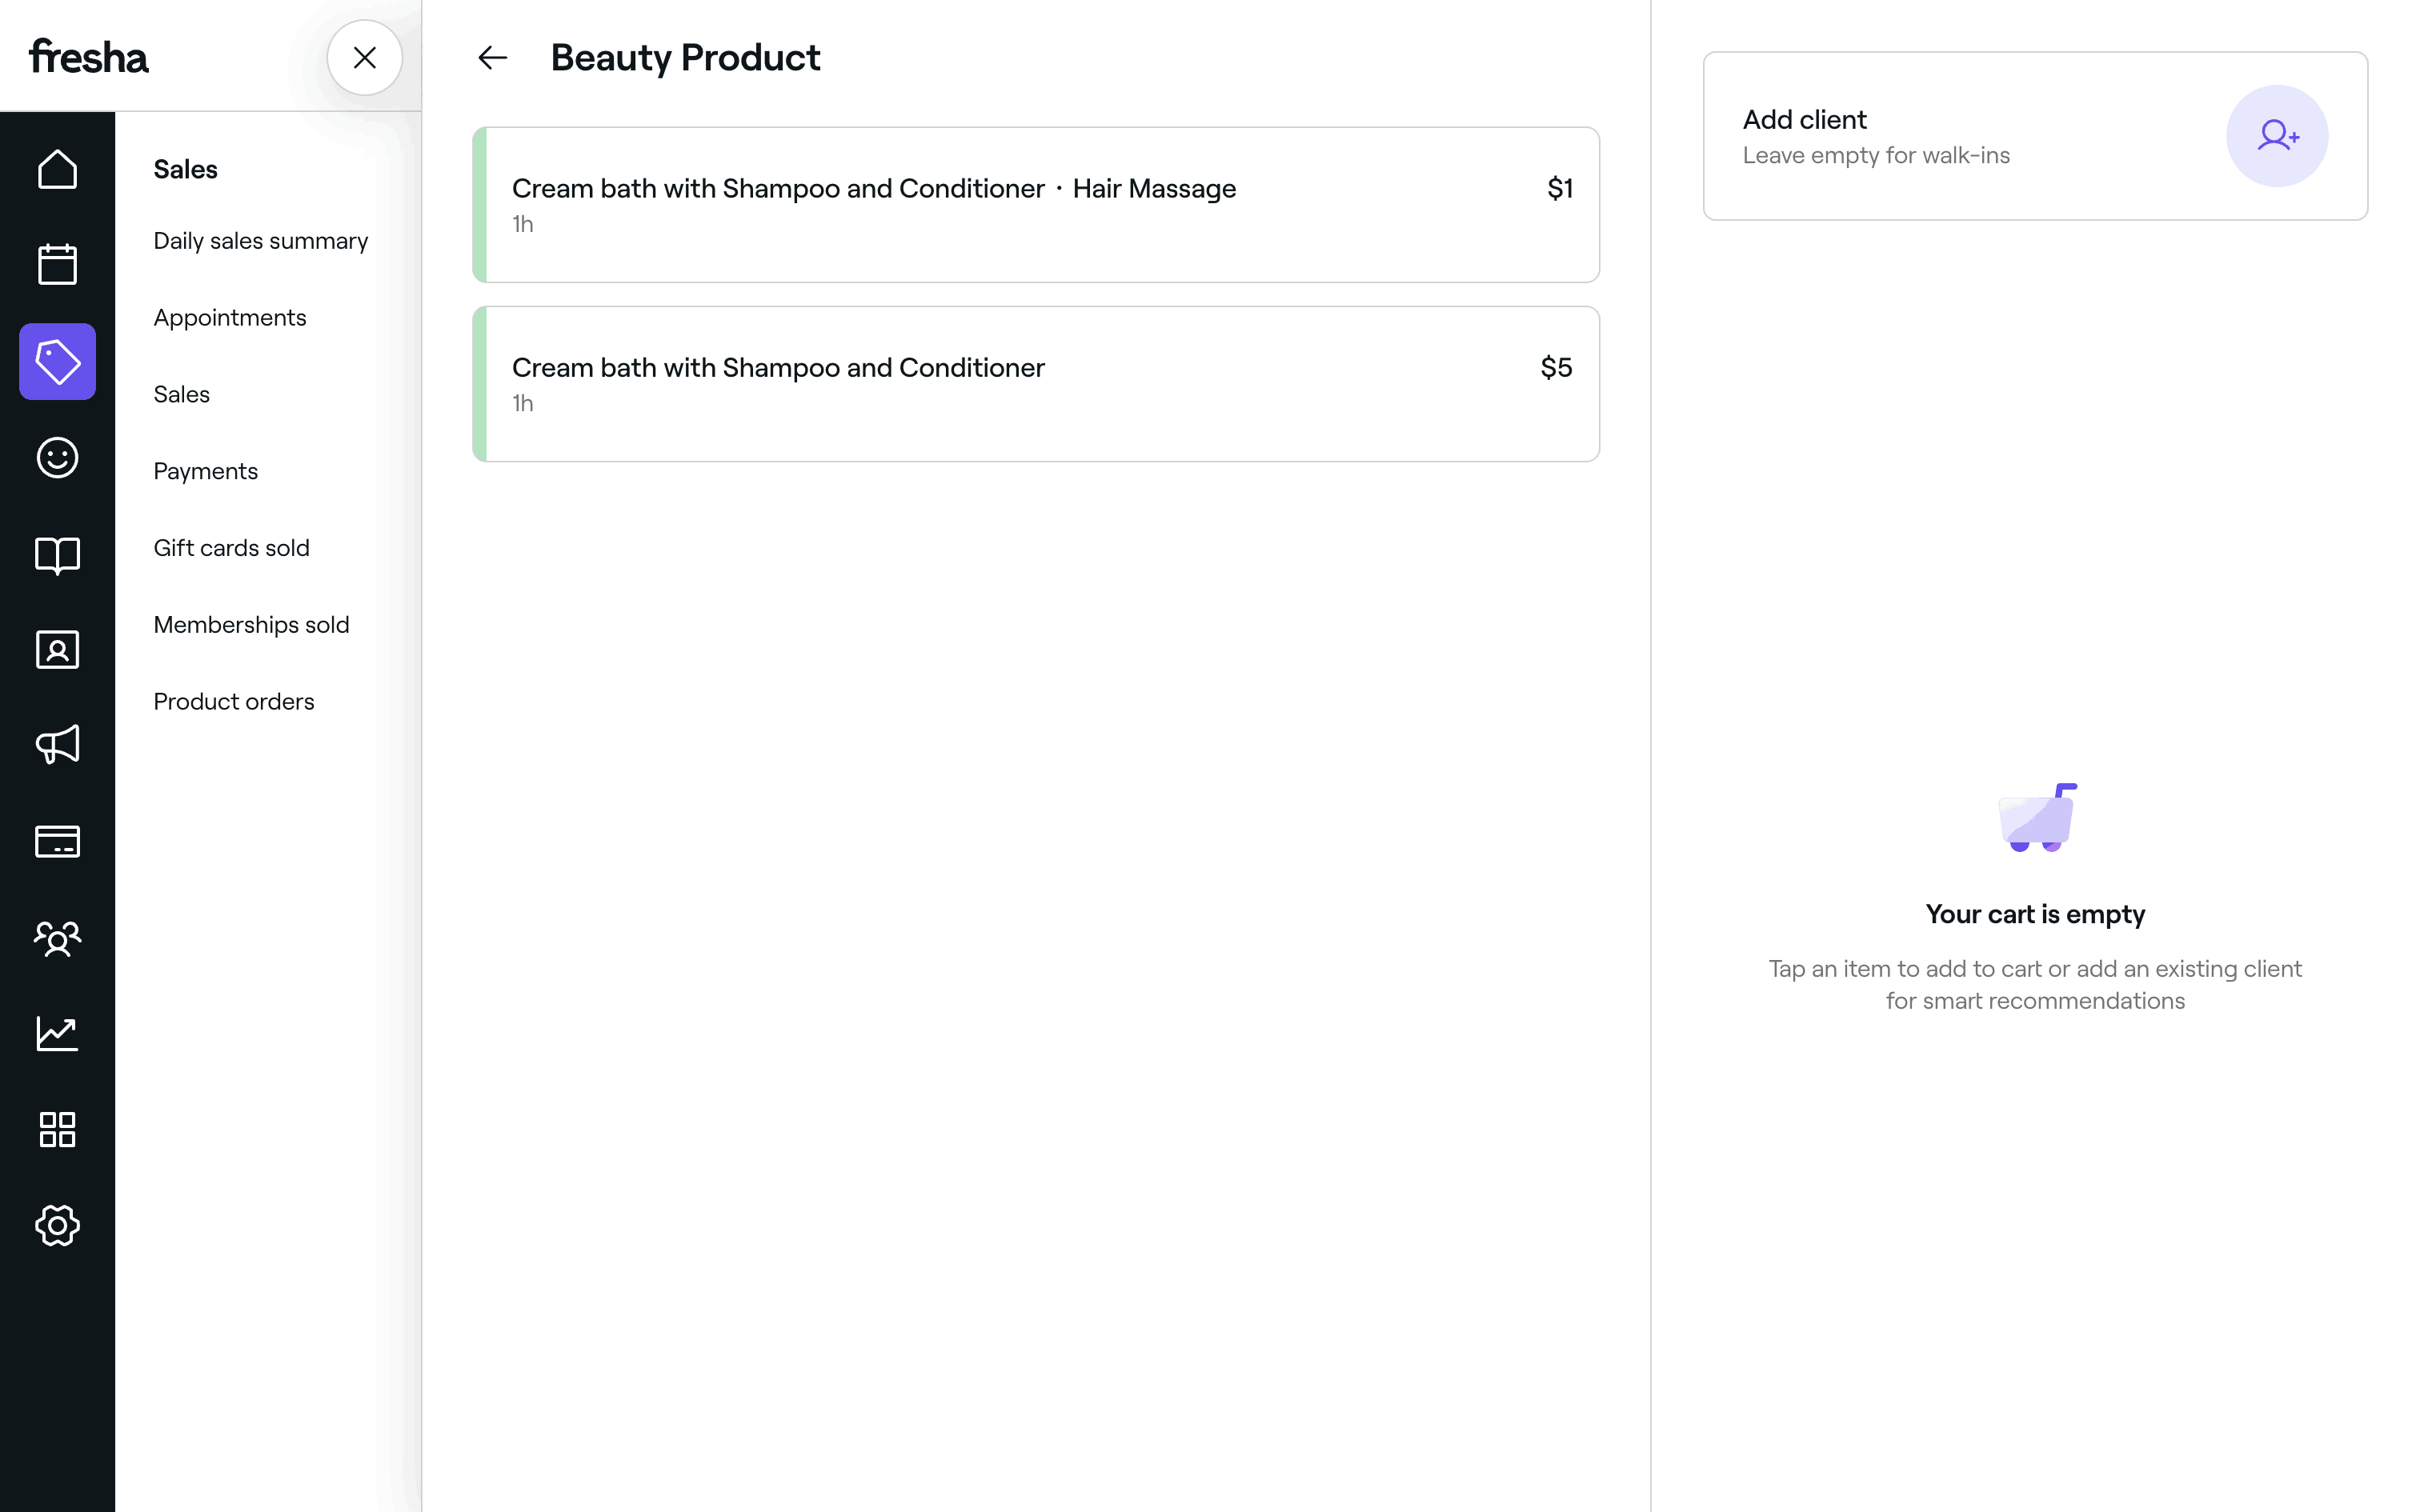Go to Product orders link
Viewport: 2420px width, 1512px height.
(x=234, y=702)
